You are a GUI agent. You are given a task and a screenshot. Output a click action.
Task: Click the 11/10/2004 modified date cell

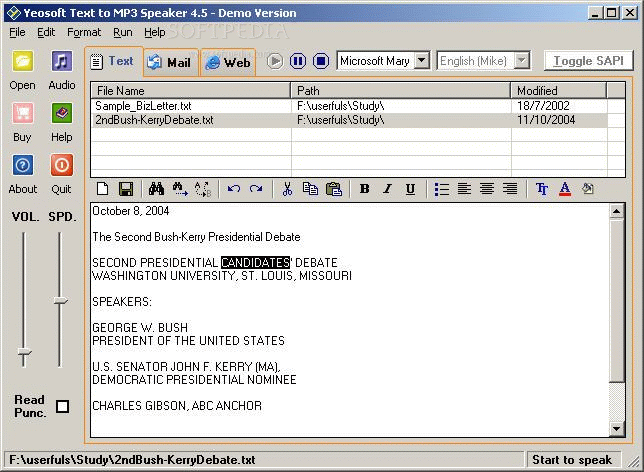[546, 120]
